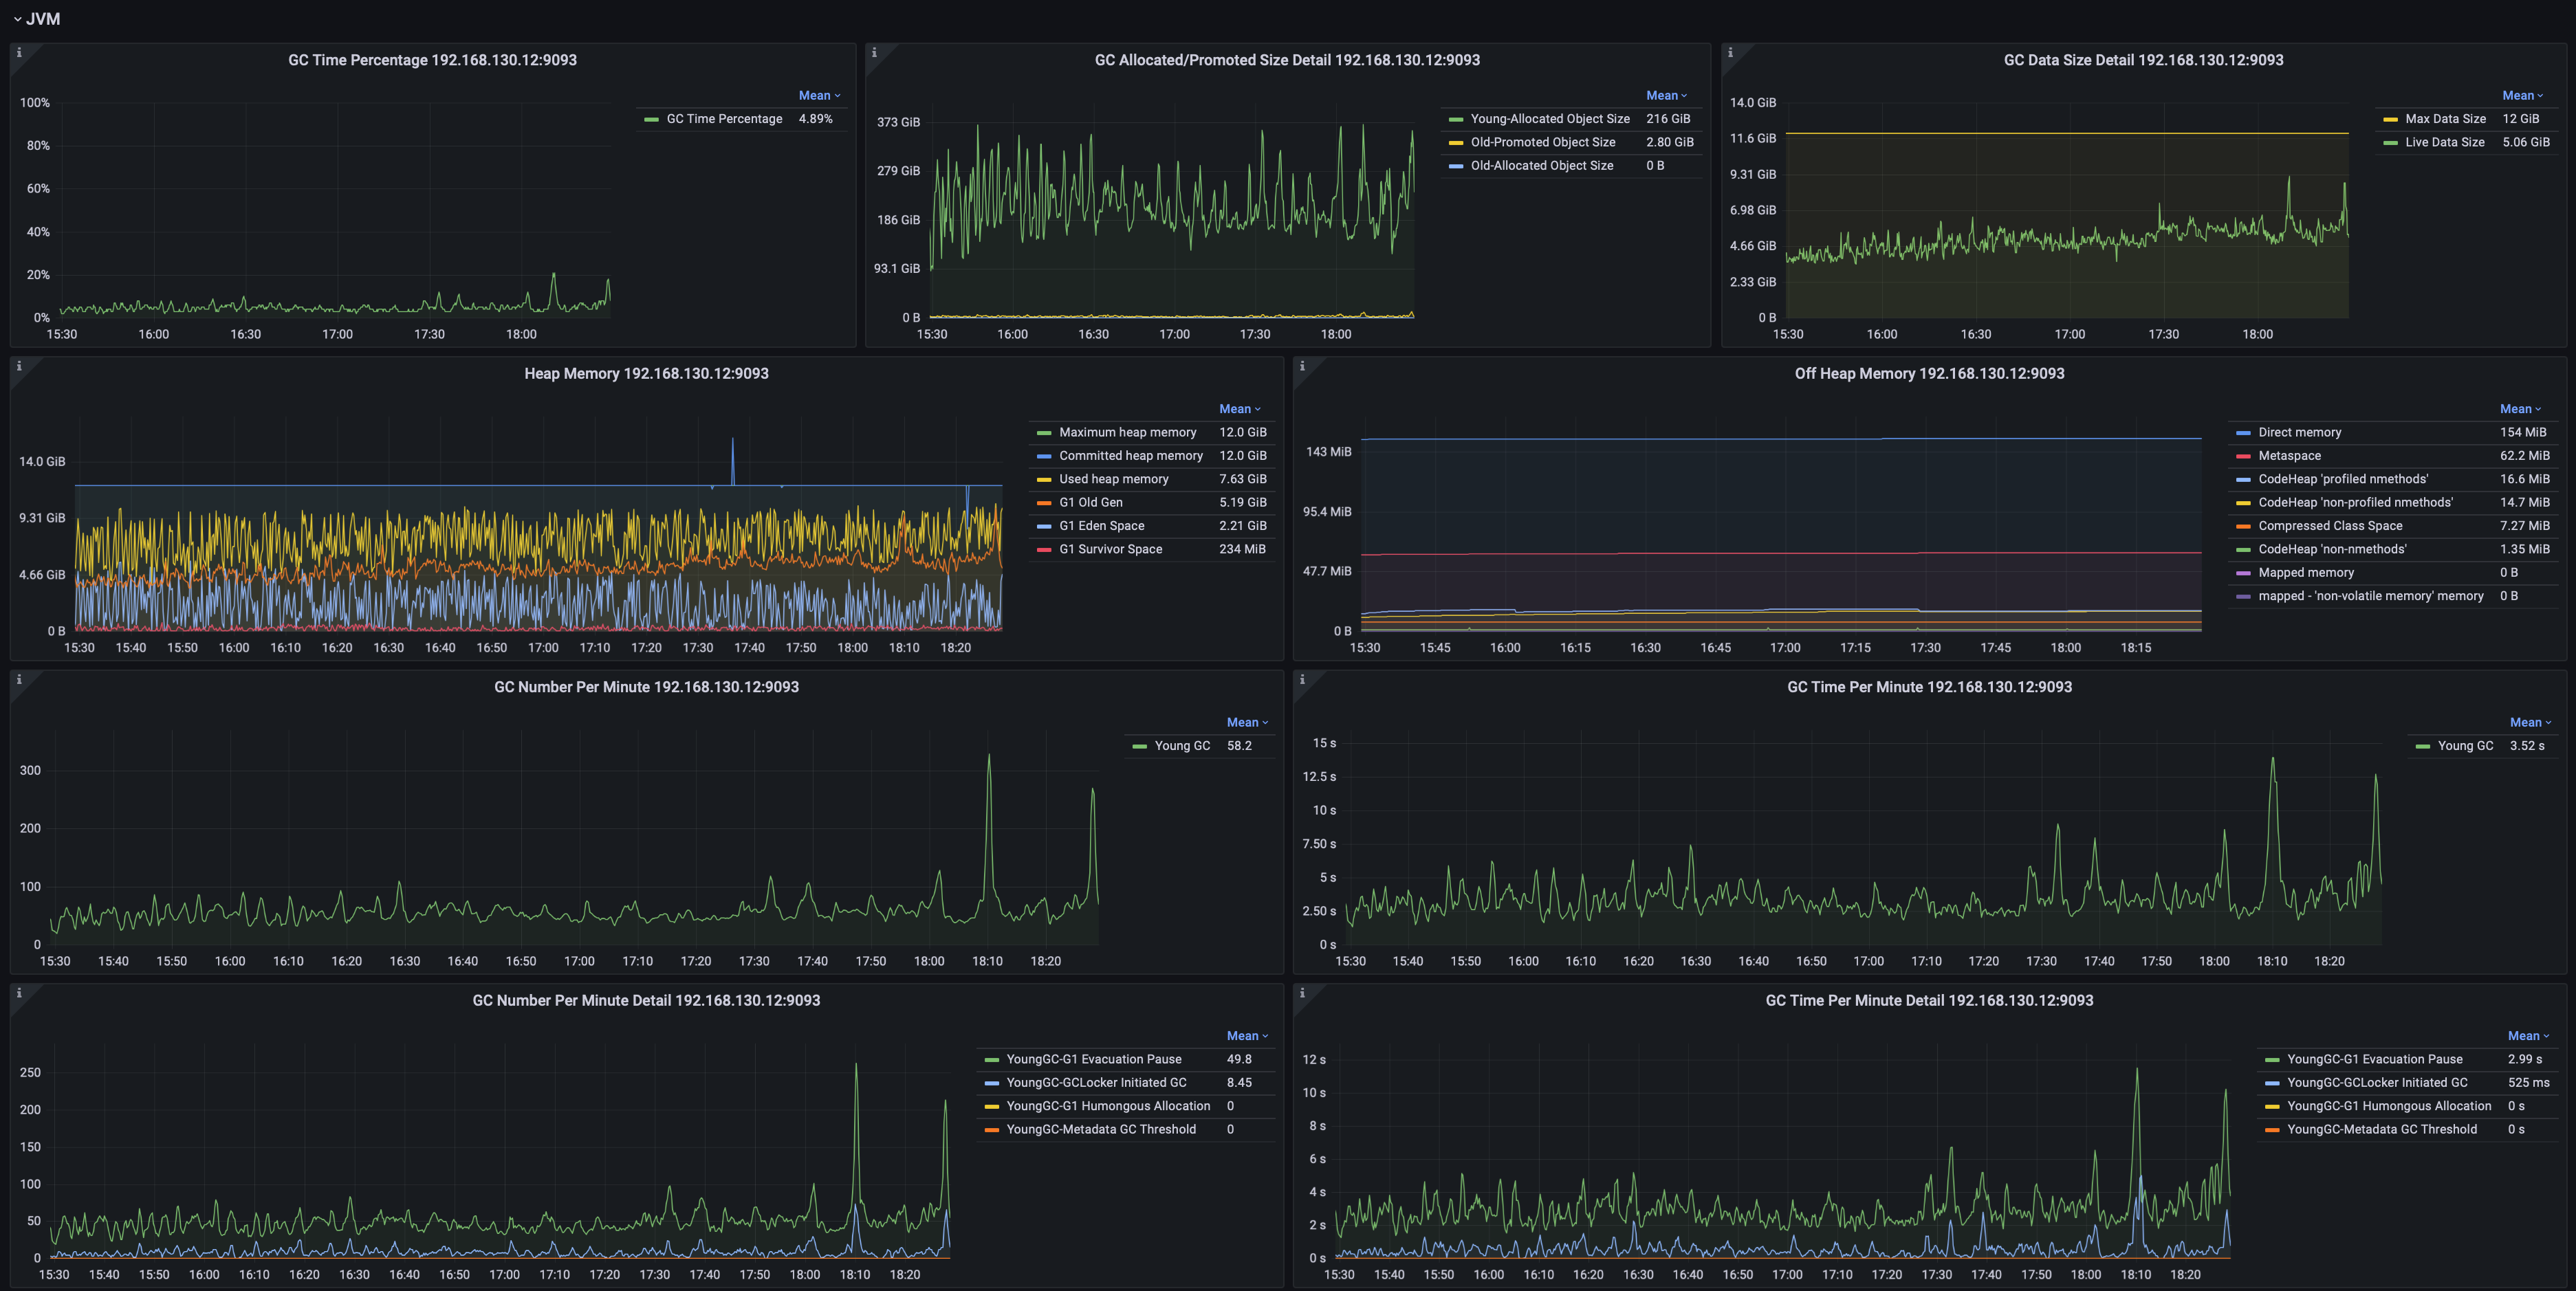
Task: Open Mean sort dropdown in Heap Memory legend
Action: [1239, 409]
